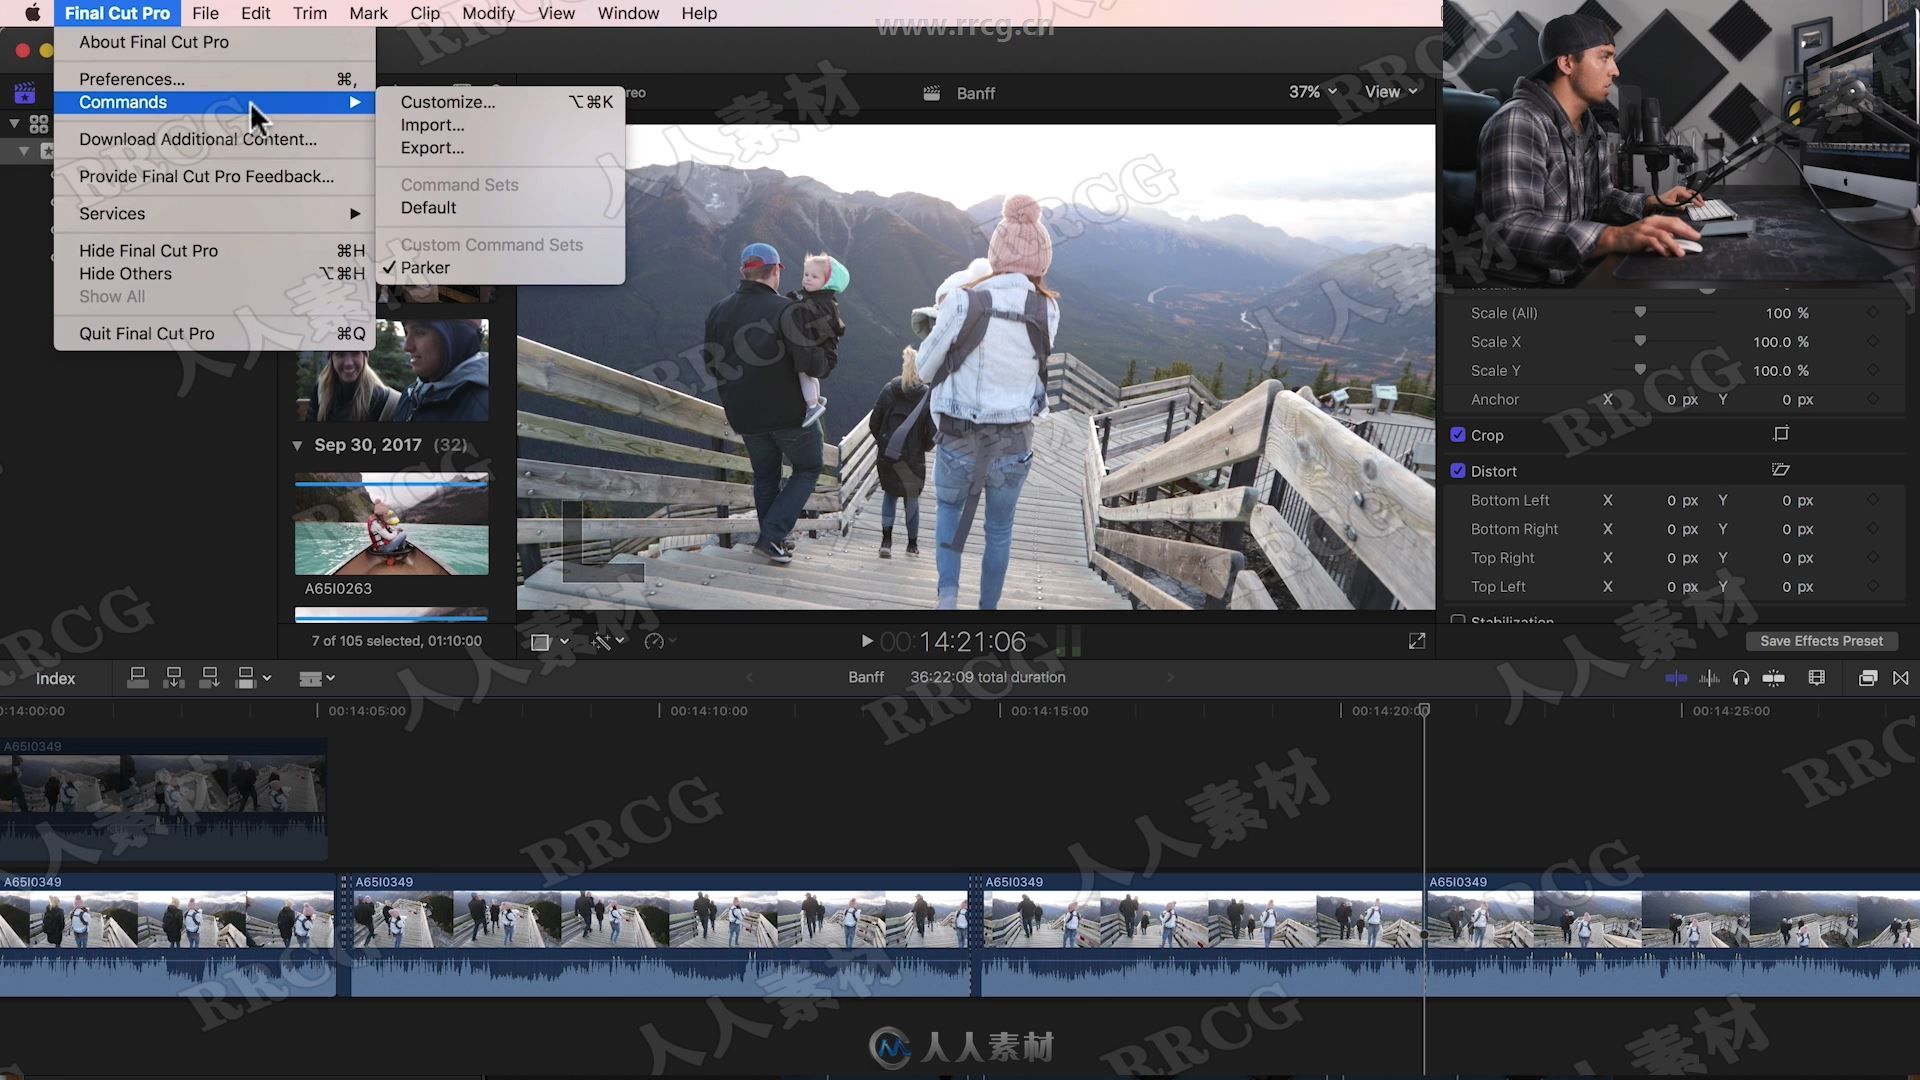Click the playhead marker on timeline ruler
1920x1080 pixels.
1424,710
